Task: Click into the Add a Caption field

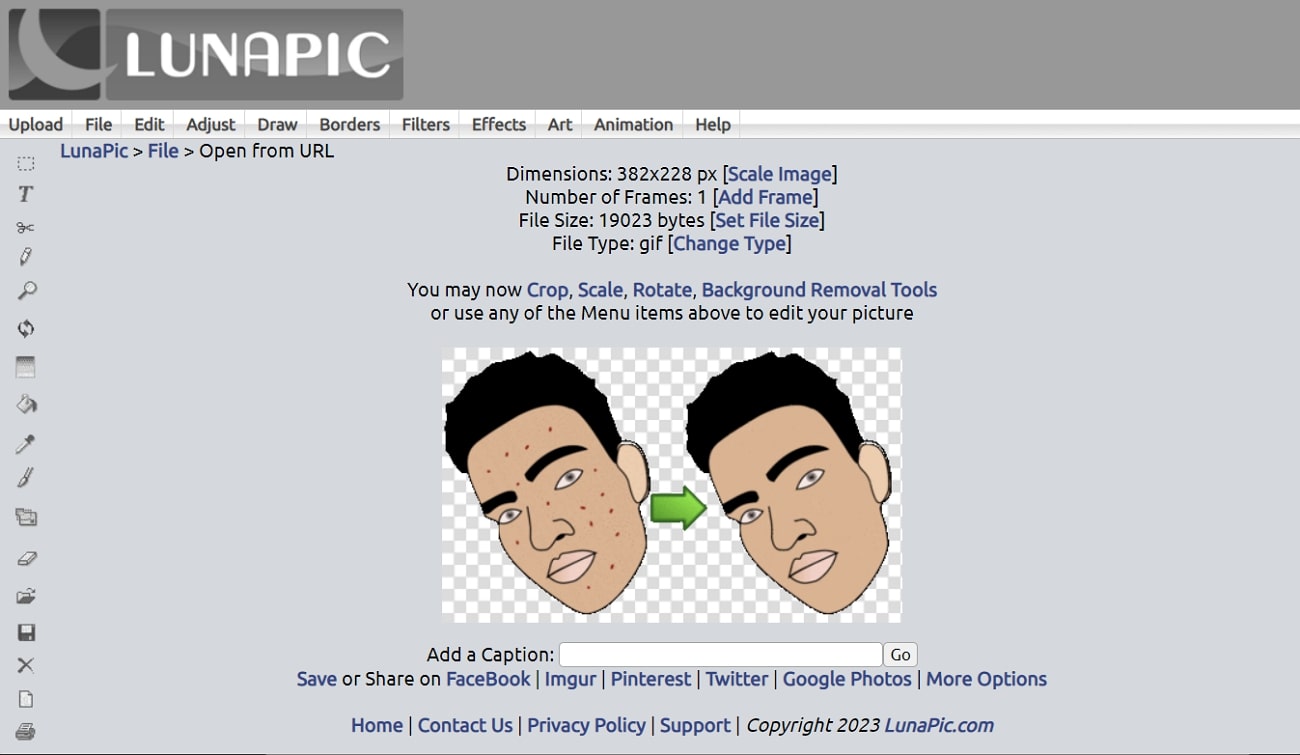Action: point(720,655)
